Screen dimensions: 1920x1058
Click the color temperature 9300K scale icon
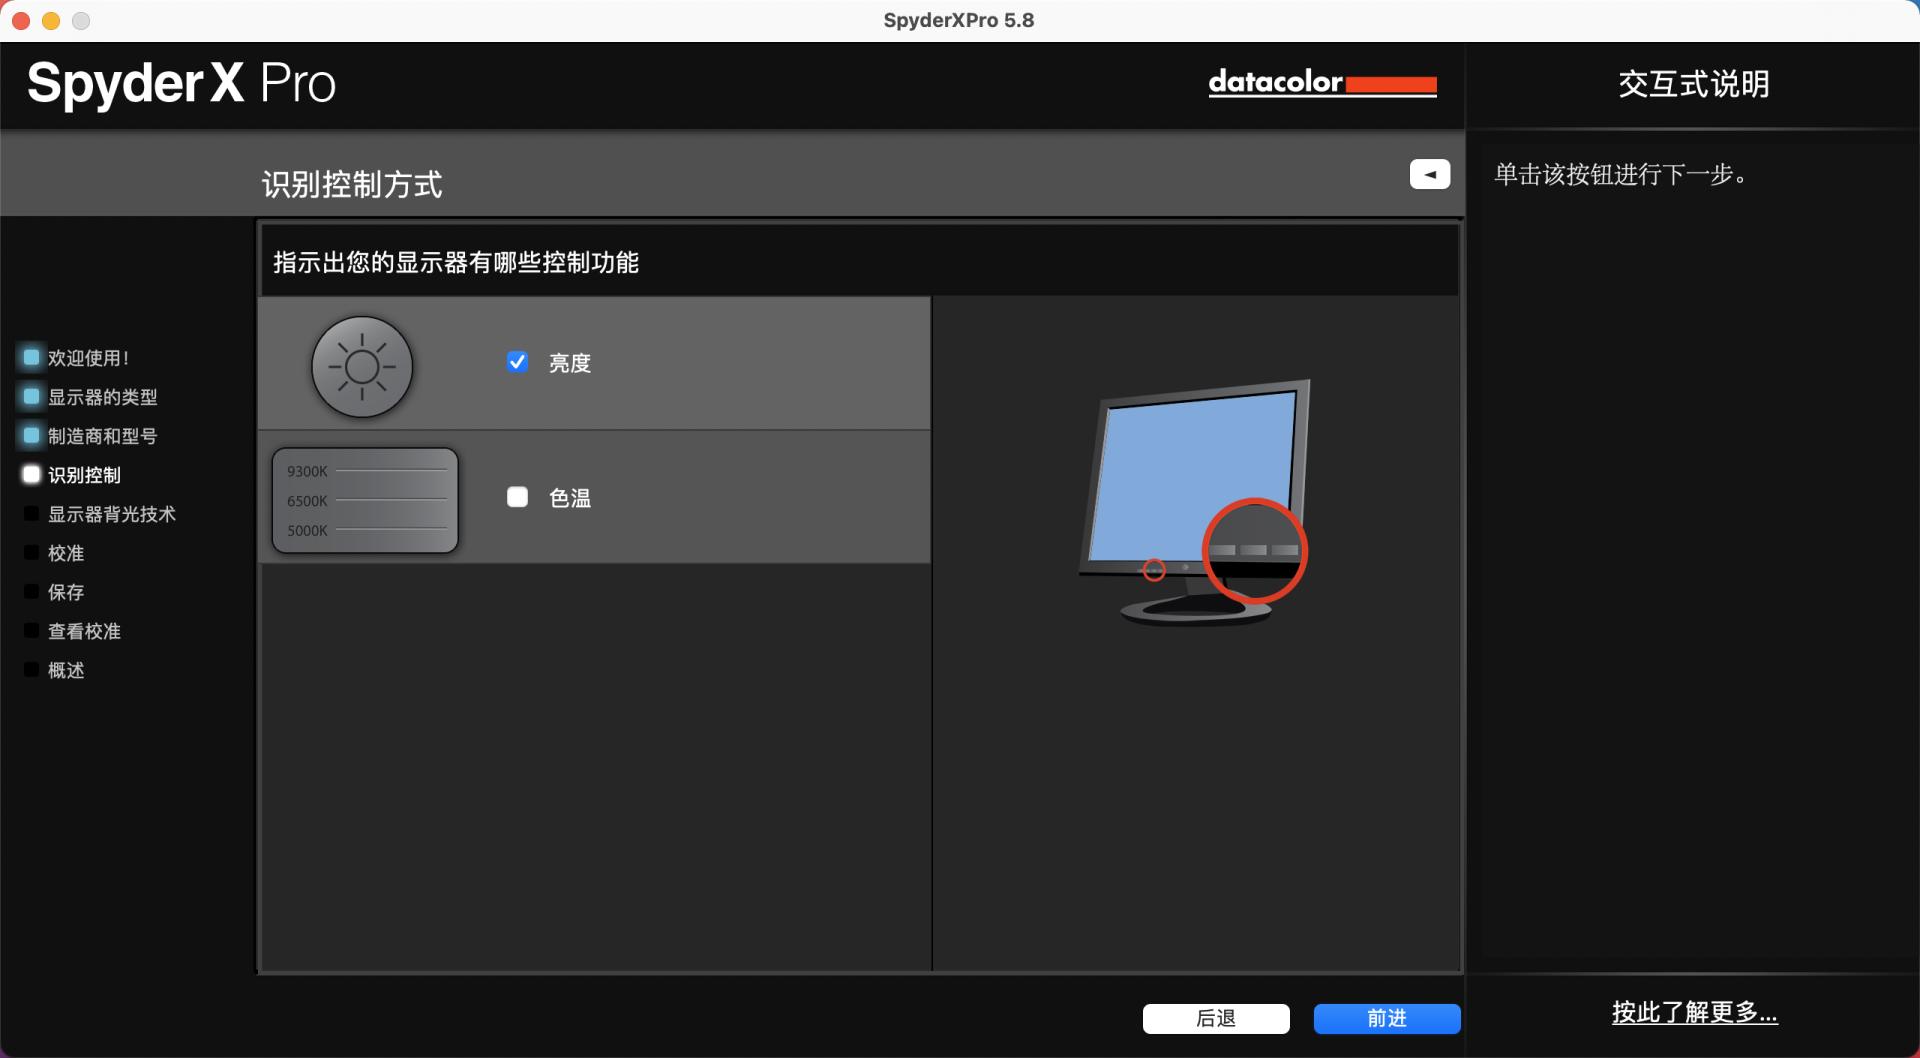[365, 500]
